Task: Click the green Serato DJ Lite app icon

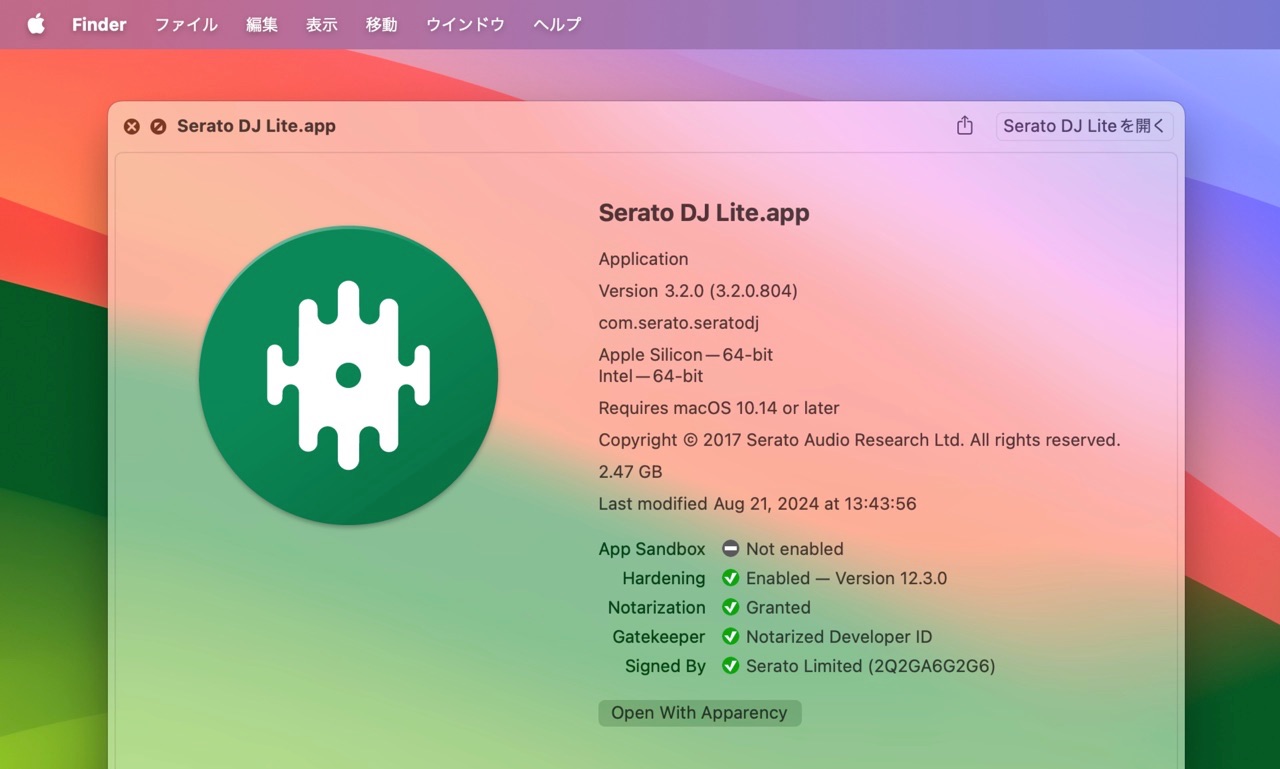Action: pyautogui.click(x=348, y=375)
